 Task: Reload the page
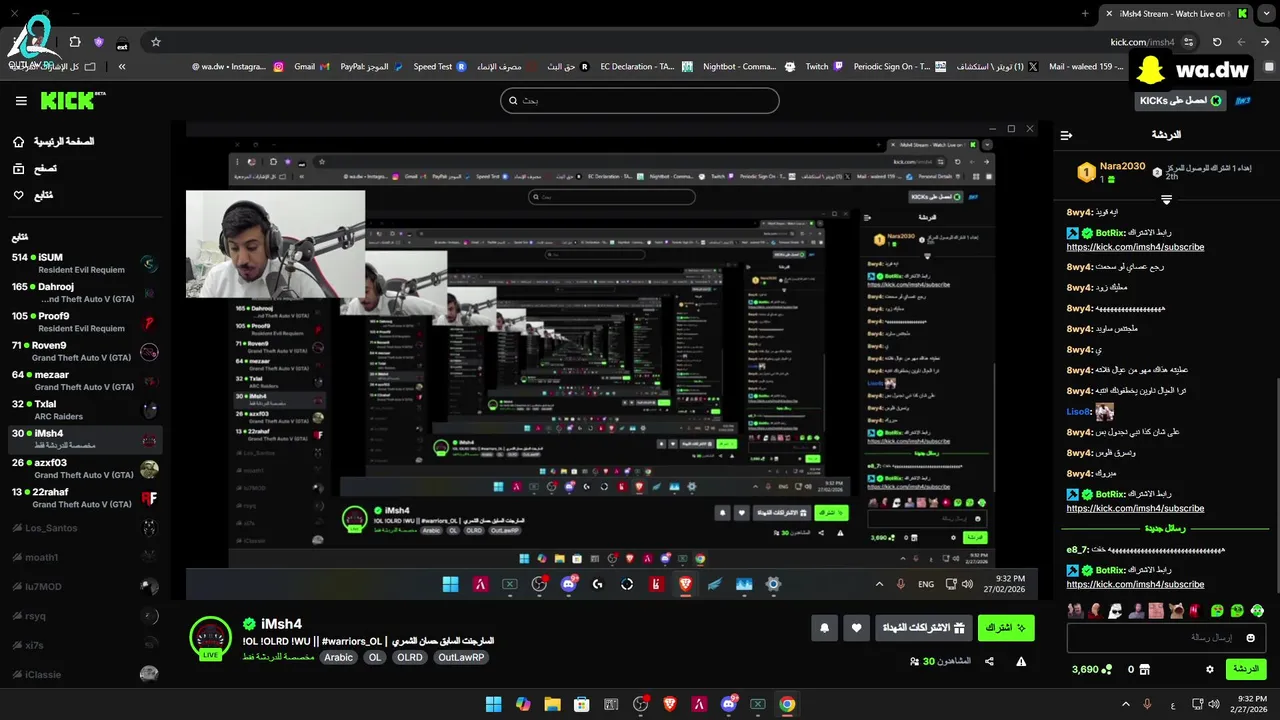1217,42
